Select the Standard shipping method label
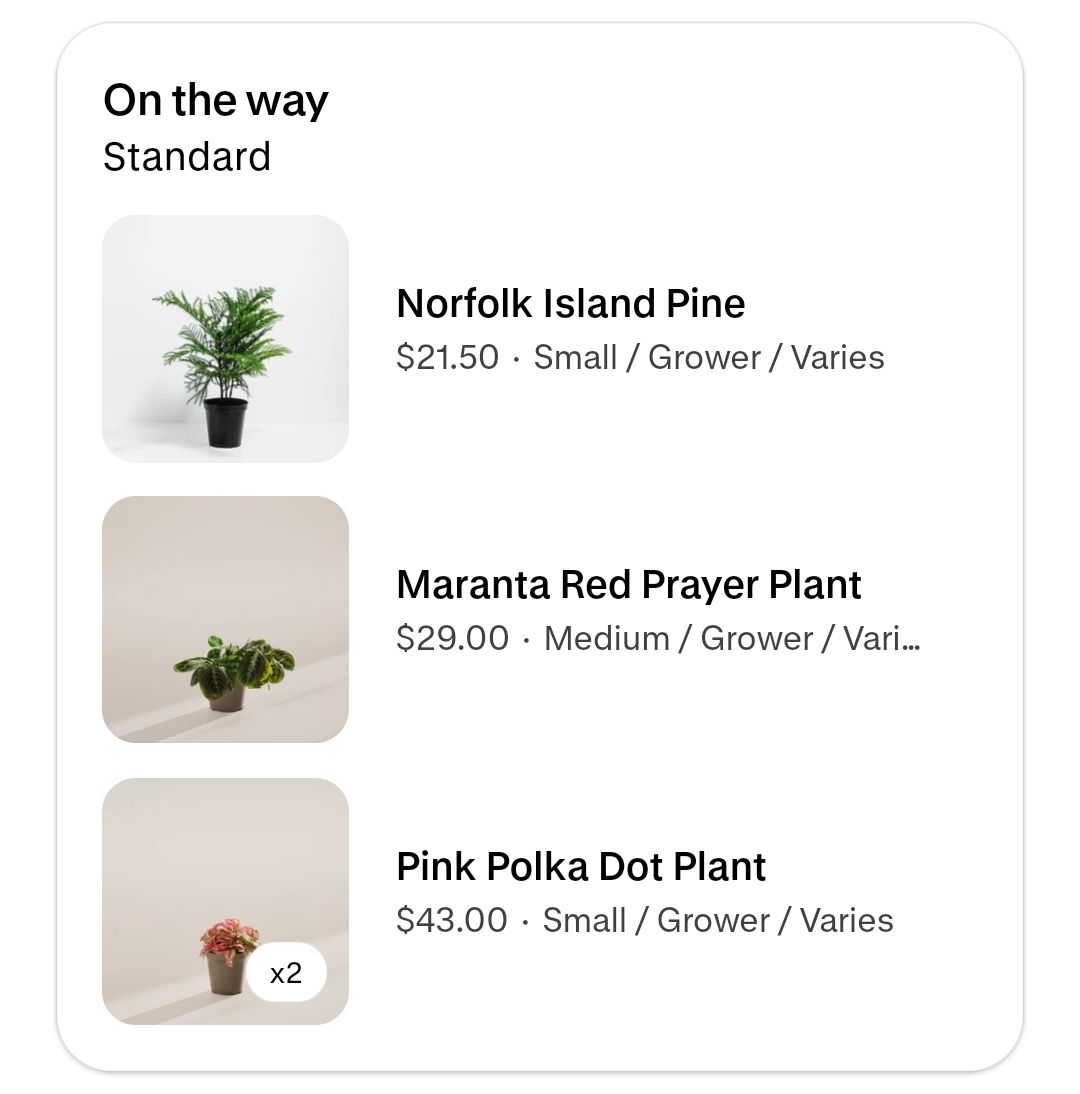The height and width of the screenshot is (1094, 1080). (187, 157)
